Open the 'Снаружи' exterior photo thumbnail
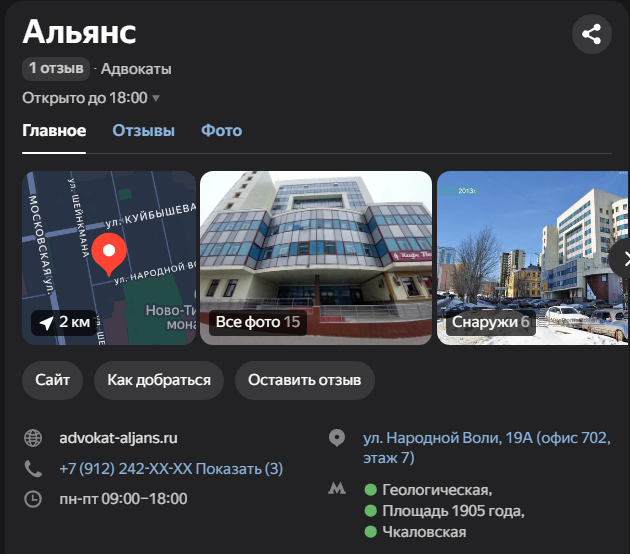This screenshot has width=630, height=554. pyautogui.click(x=533, y=258)
